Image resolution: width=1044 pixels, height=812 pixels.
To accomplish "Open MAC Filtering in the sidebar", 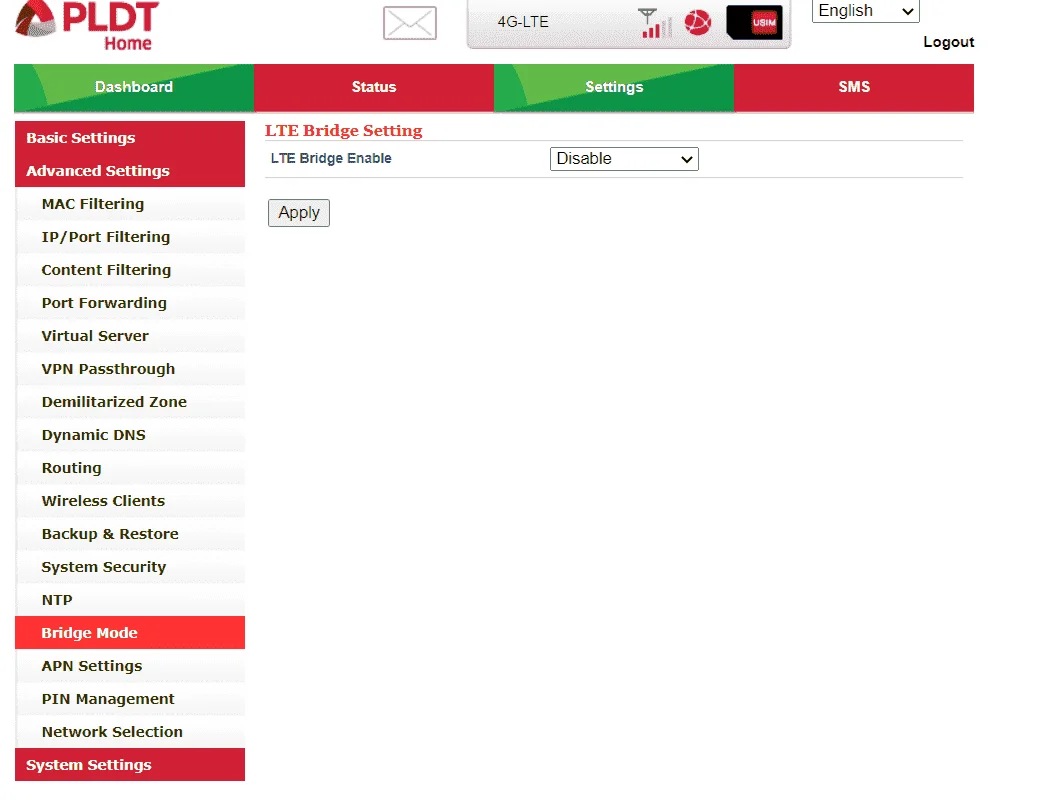I will [x=130, y=204].
